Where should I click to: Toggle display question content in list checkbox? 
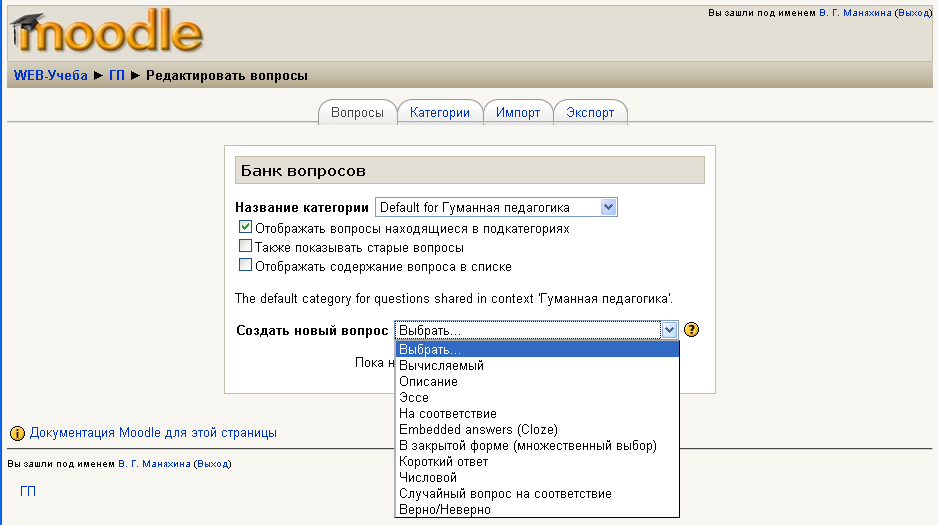(x=245, y=266)
